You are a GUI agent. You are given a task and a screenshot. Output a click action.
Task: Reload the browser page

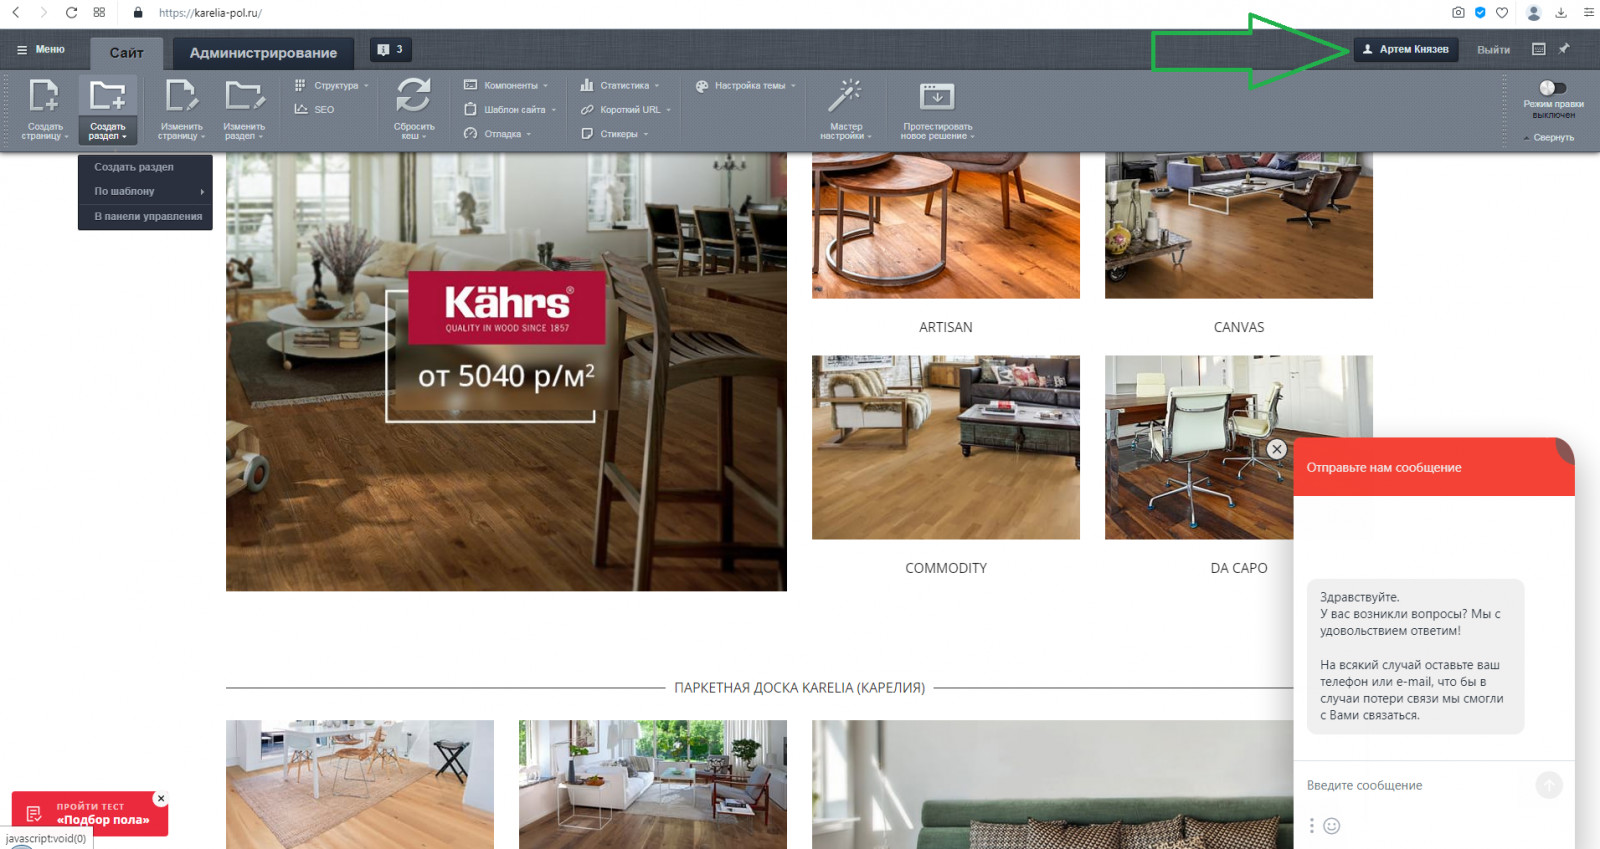71,13
